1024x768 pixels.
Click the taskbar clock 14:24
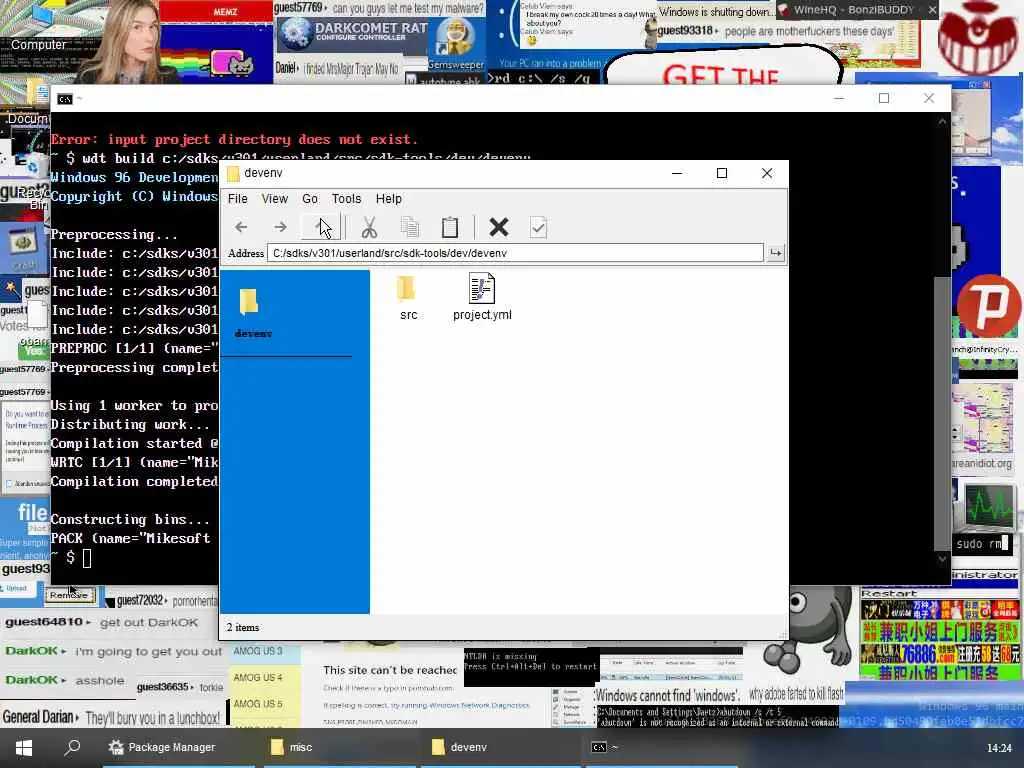tap(999, 748)
